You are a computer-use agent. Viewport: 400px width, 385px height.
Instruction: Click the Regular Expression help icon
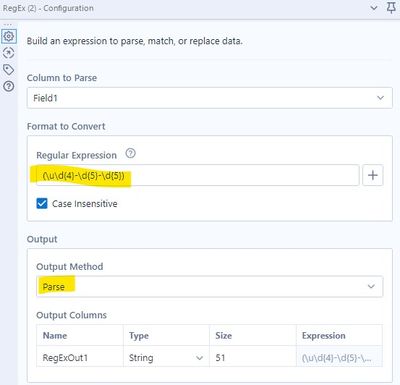coord(130,153)
